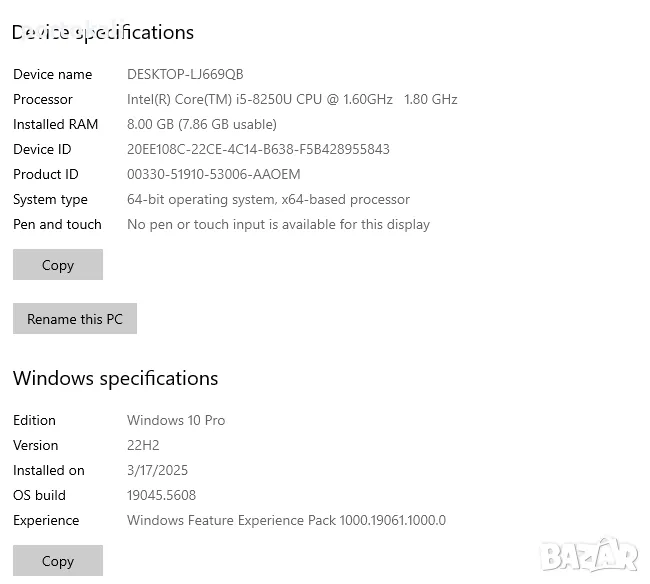Click the Windows Feature Experience Pack value

tap(286, 520)
